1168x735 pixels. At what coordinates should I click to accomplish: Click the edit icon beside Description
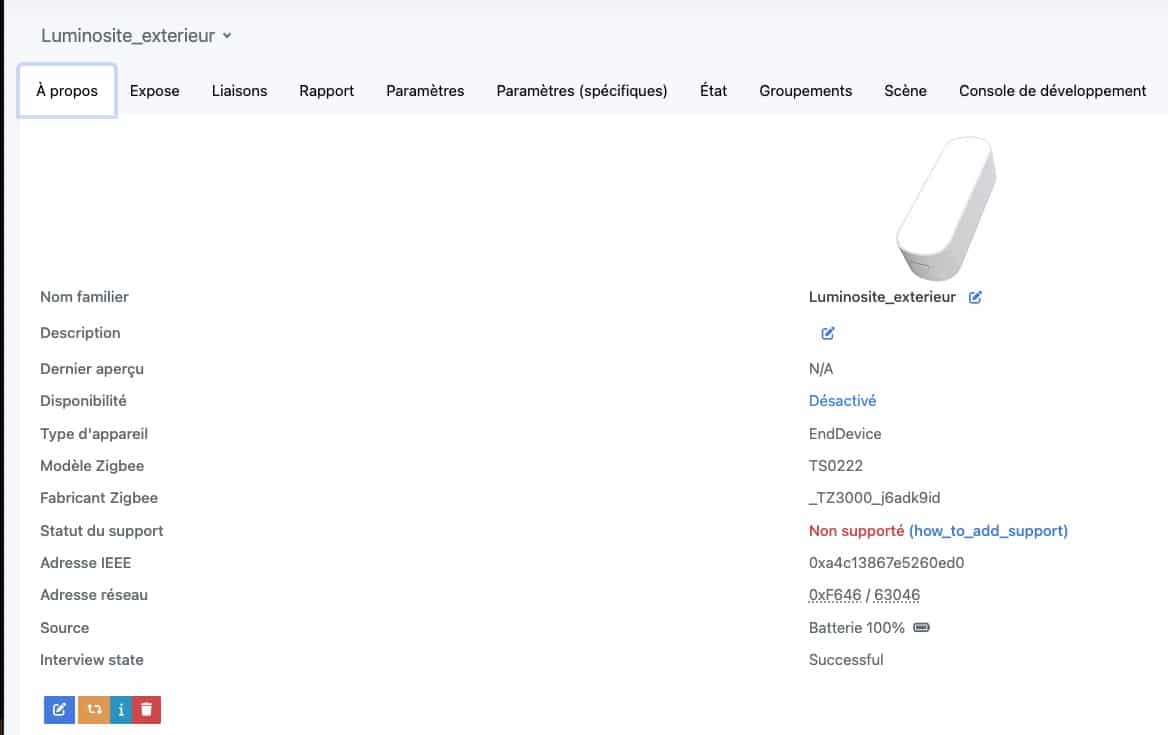click(x=828, y=333)
